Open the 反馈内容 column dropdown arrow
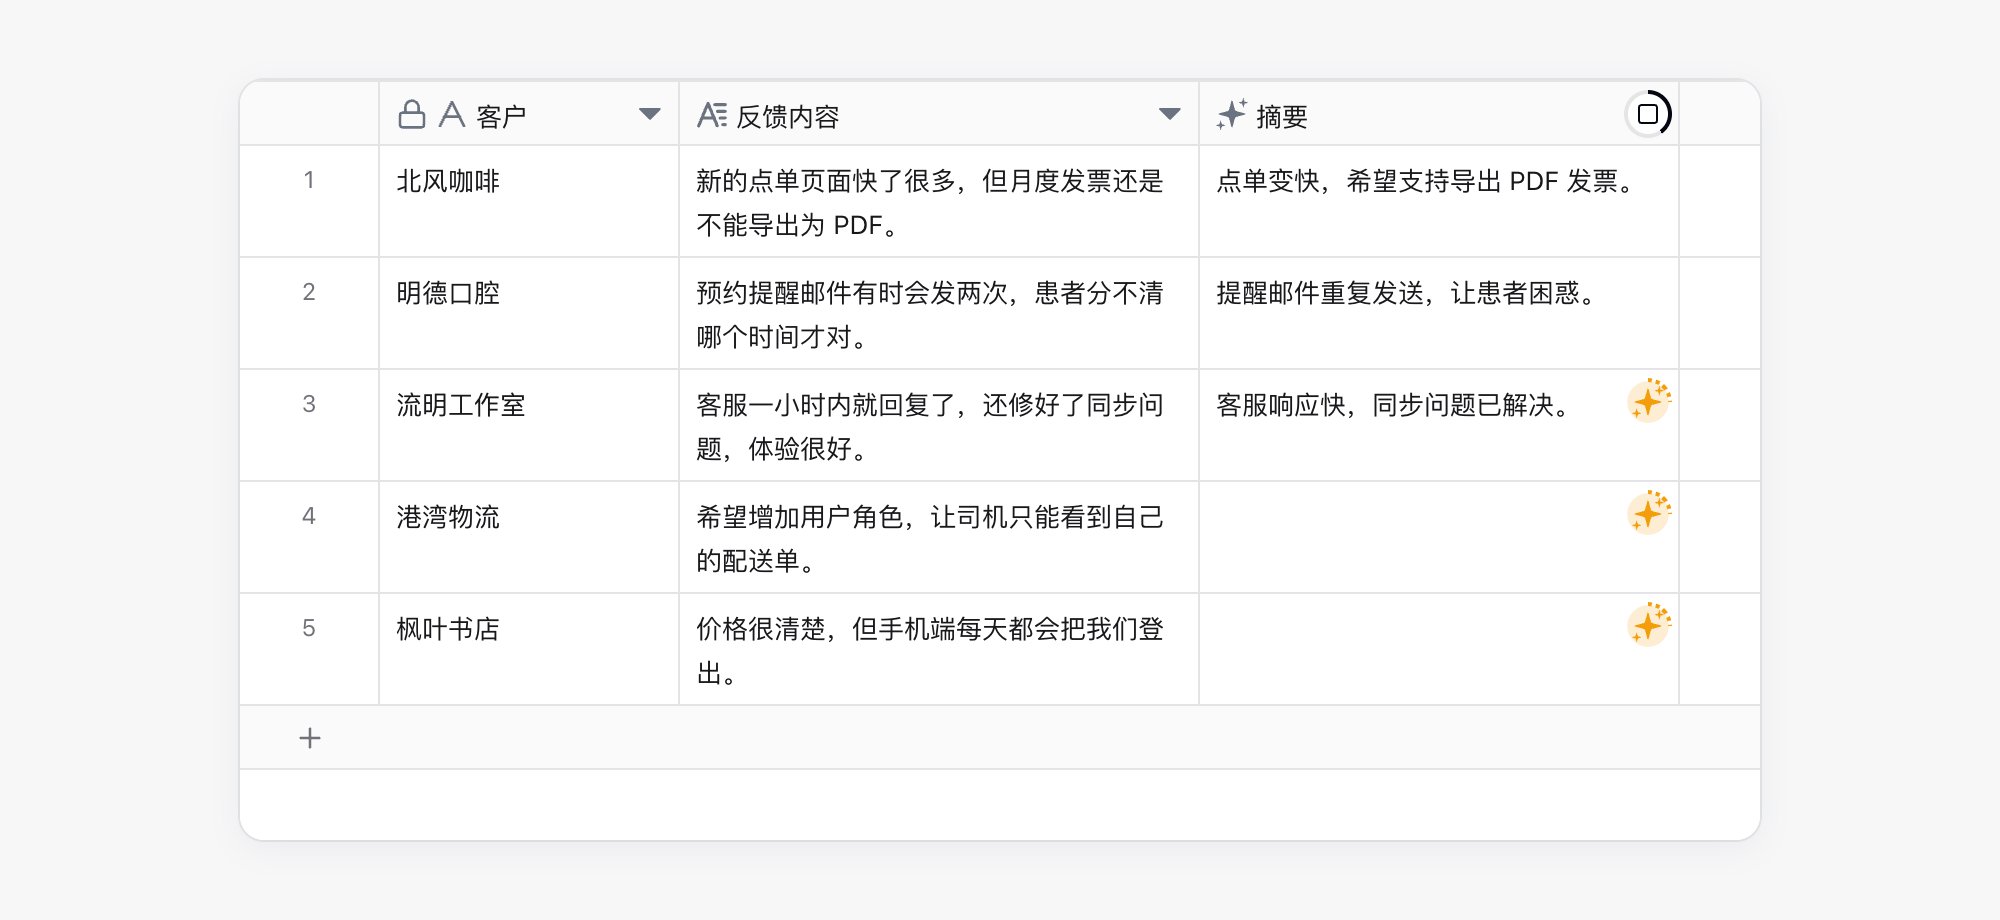The image size is (2000, 920). 1170,114
